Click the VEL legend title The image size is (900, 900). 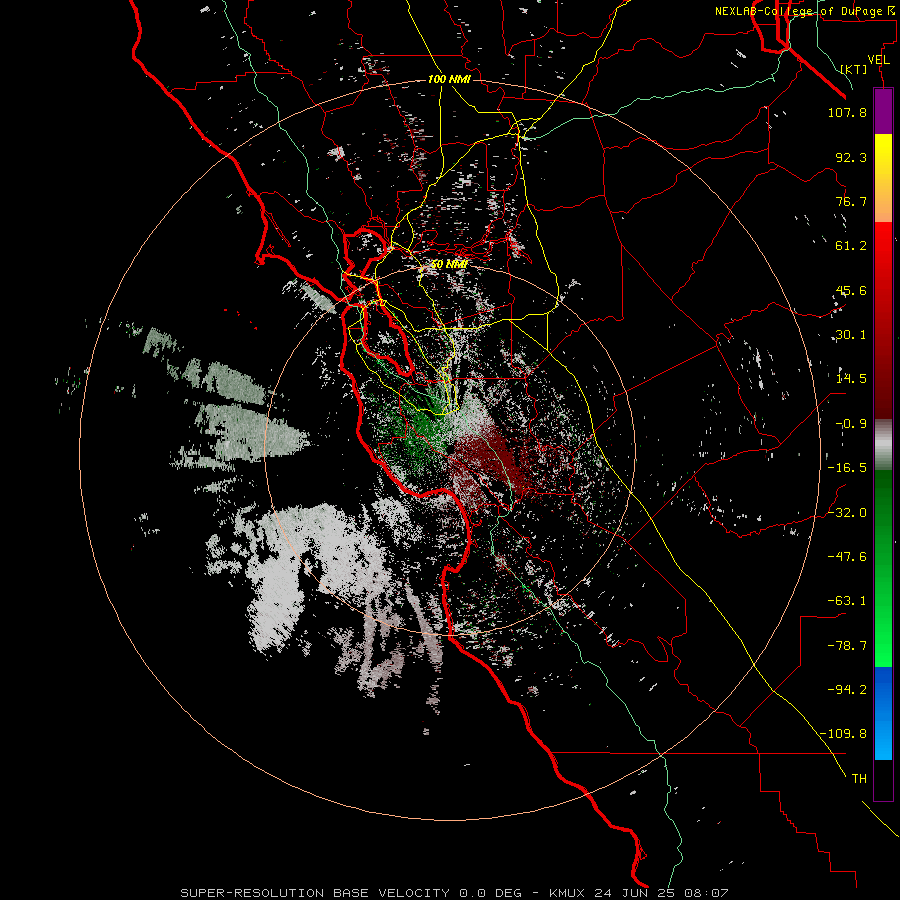click(x=878, y=60)
